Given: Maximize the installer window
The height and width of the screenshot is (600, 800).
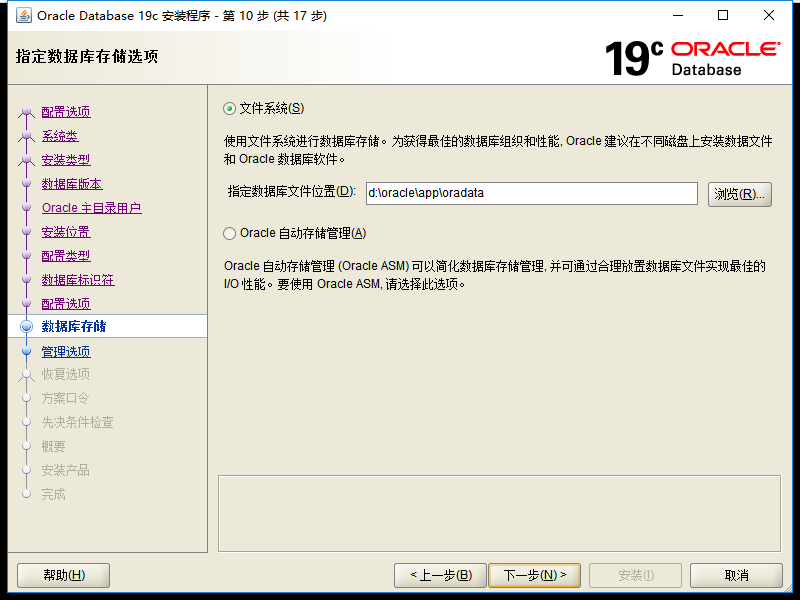Looking at the screenshot, I should (x=723, y=16).
